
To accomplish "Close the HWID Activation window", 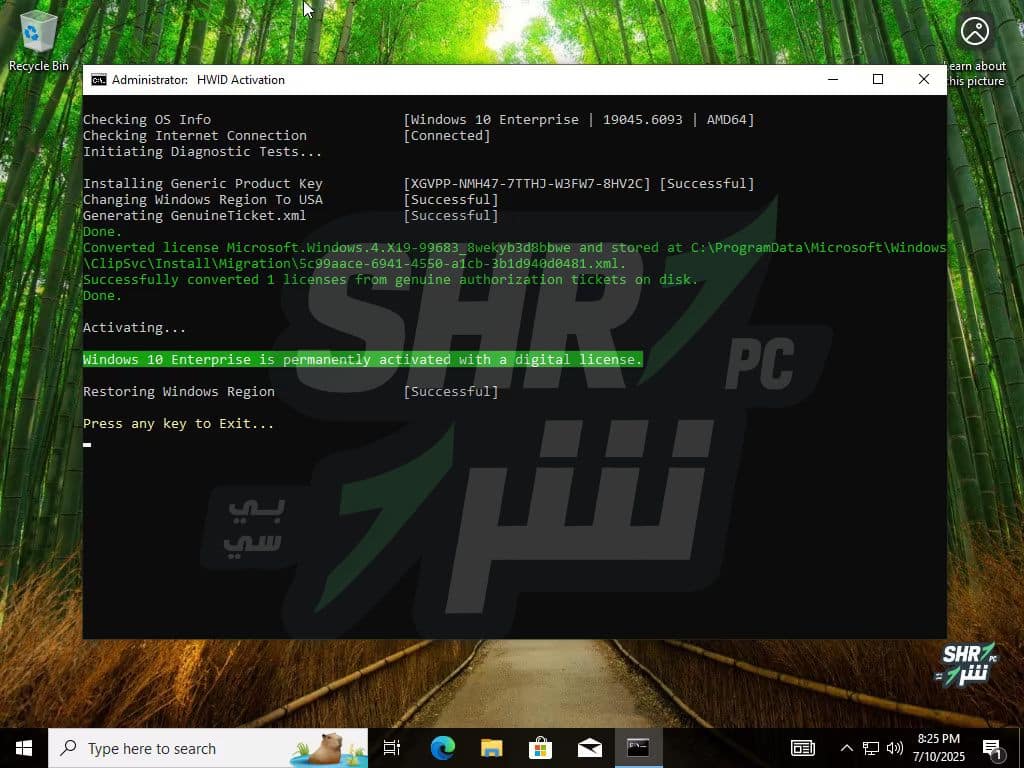I will point(923,80).
